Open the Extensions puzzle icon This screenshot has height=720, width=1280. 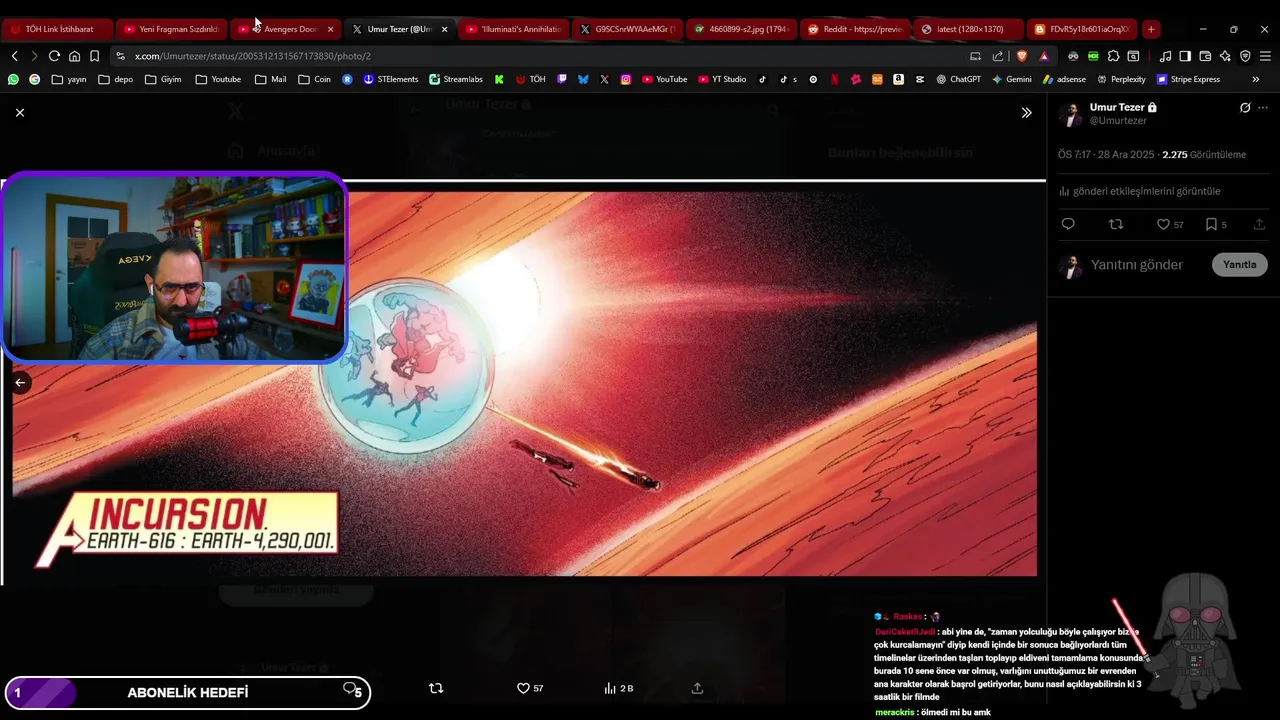1113,56
